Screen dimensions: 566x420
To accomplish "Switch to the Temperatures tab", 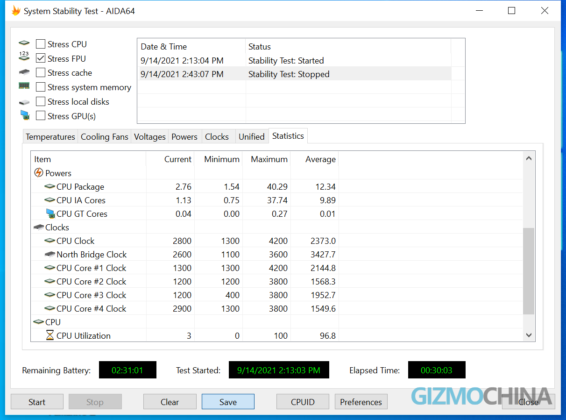I will coord(50,137).
